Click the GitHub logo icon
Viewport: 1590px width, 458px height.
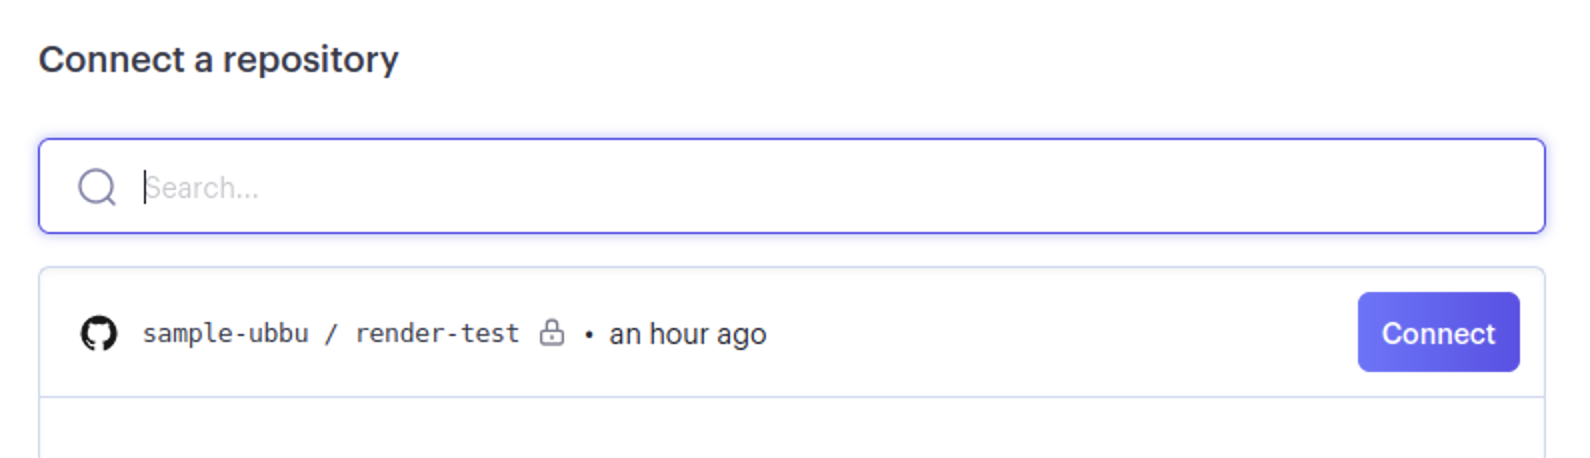[99, 333]
